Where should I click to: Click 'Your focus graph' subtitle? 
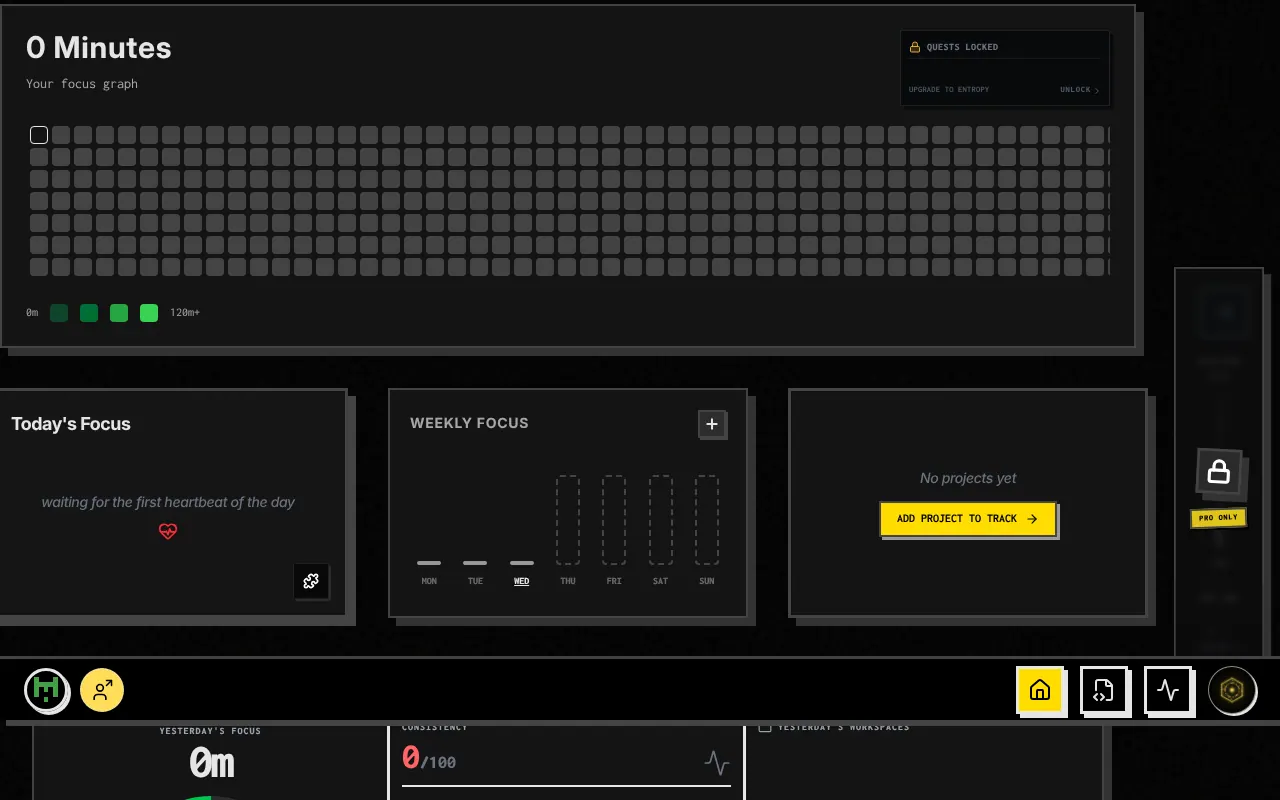coord(82,84)
